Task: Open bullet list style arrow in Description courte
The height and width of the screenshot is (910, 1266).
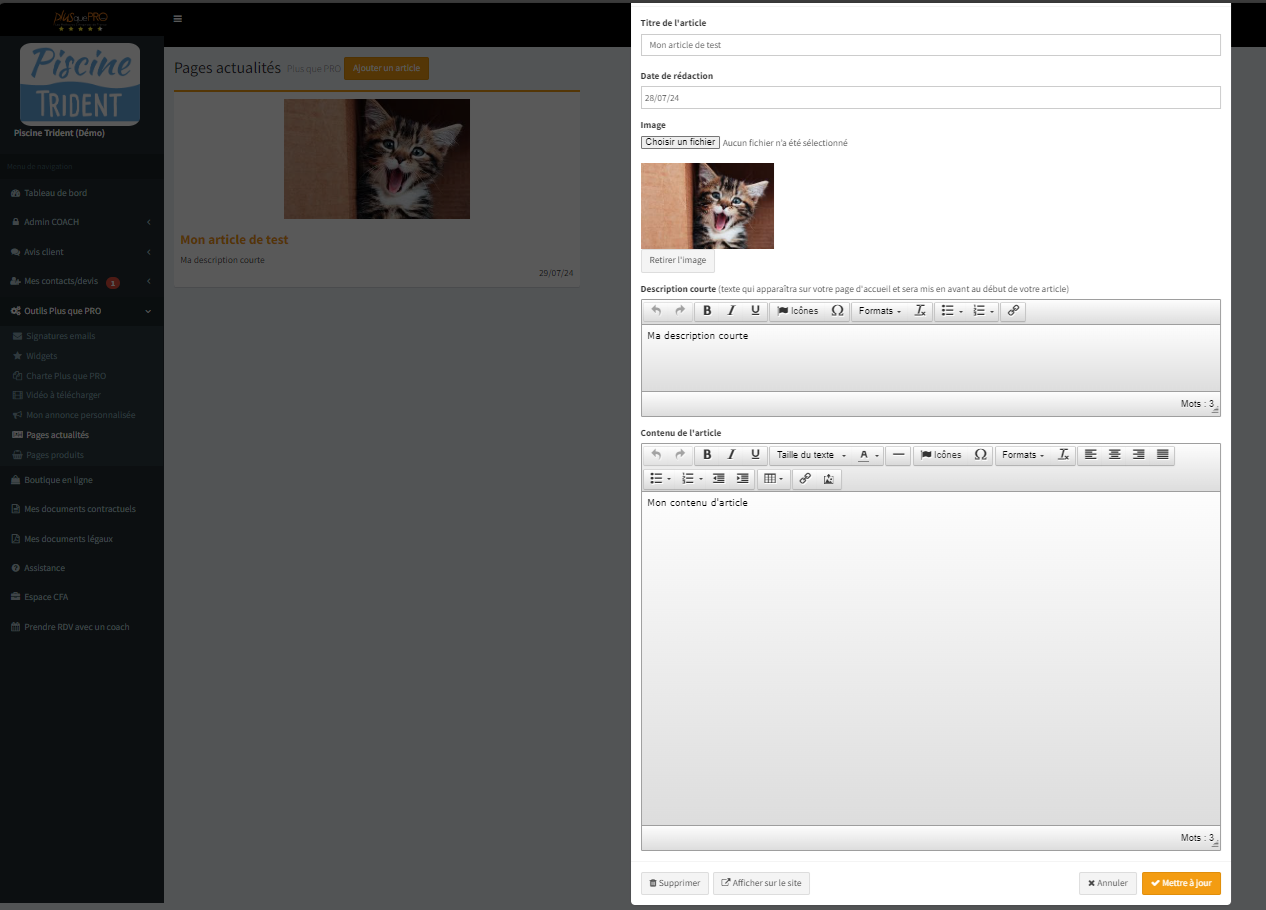Action: tap(961, 311)
